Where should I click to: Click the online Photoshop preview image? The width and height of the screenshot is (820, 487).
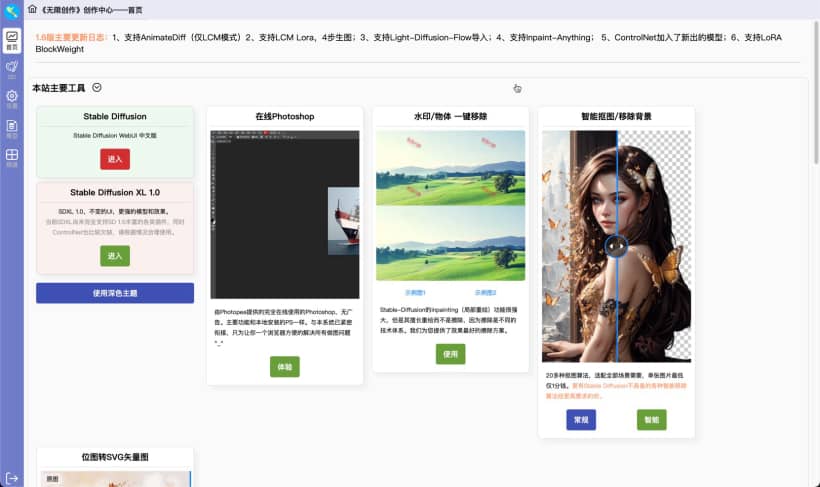click(284, 214)
